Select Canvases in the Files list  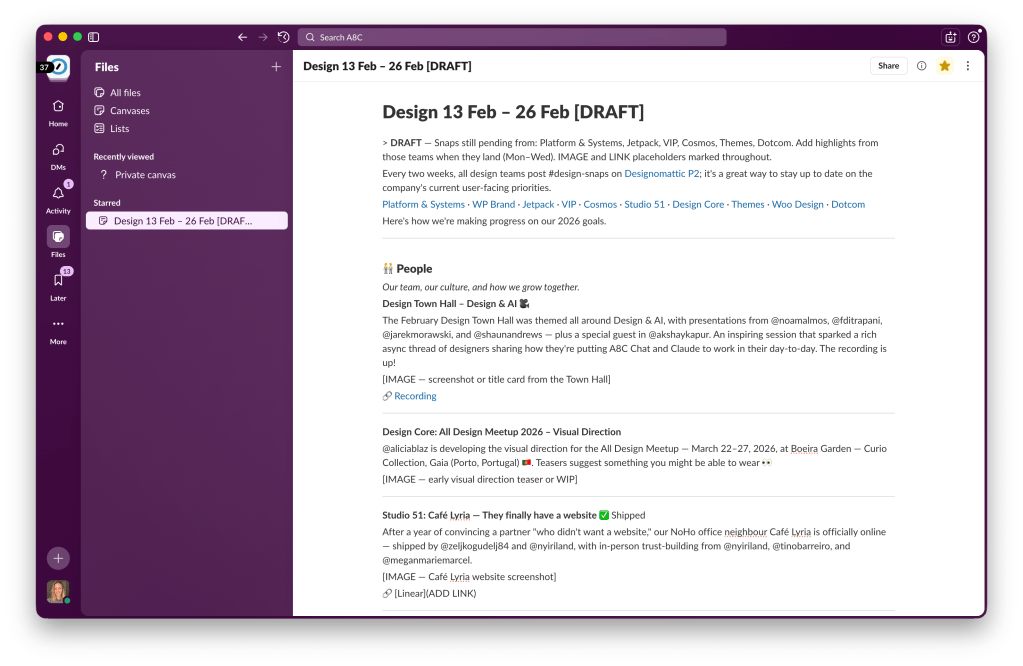coord(129,111)
